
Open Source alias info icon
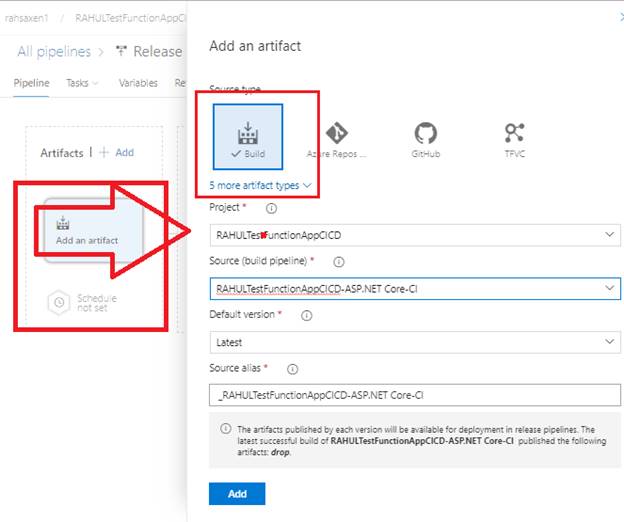point(292,369)
